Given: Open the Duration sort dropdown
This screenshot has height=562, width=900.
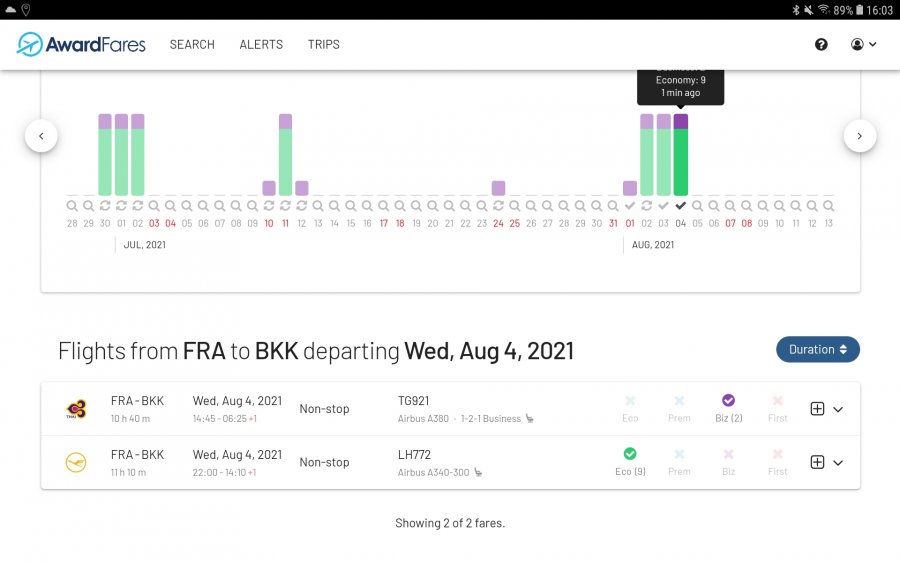Looking at the screenshot, I should coord(817,349).
